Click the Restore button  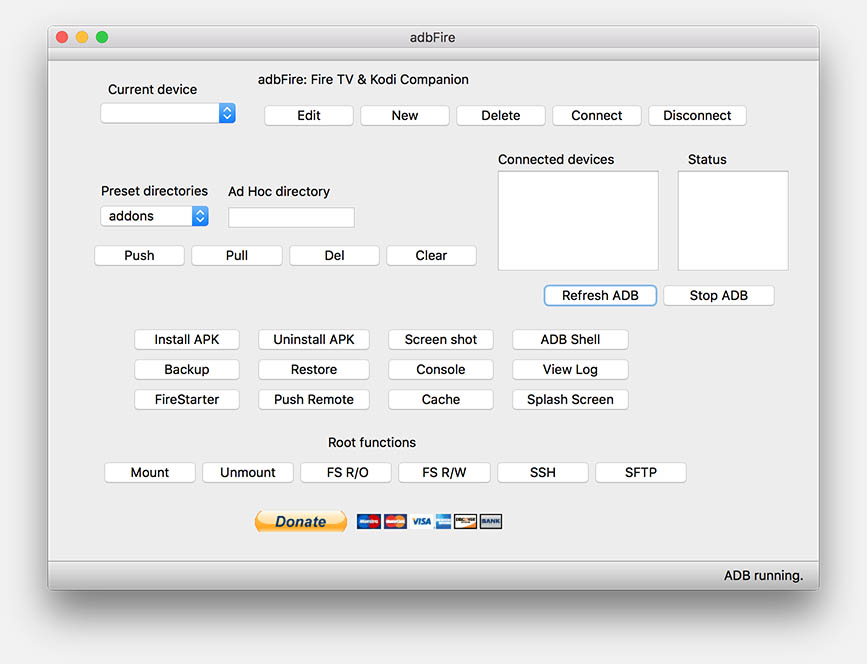[x=314, y=369]
